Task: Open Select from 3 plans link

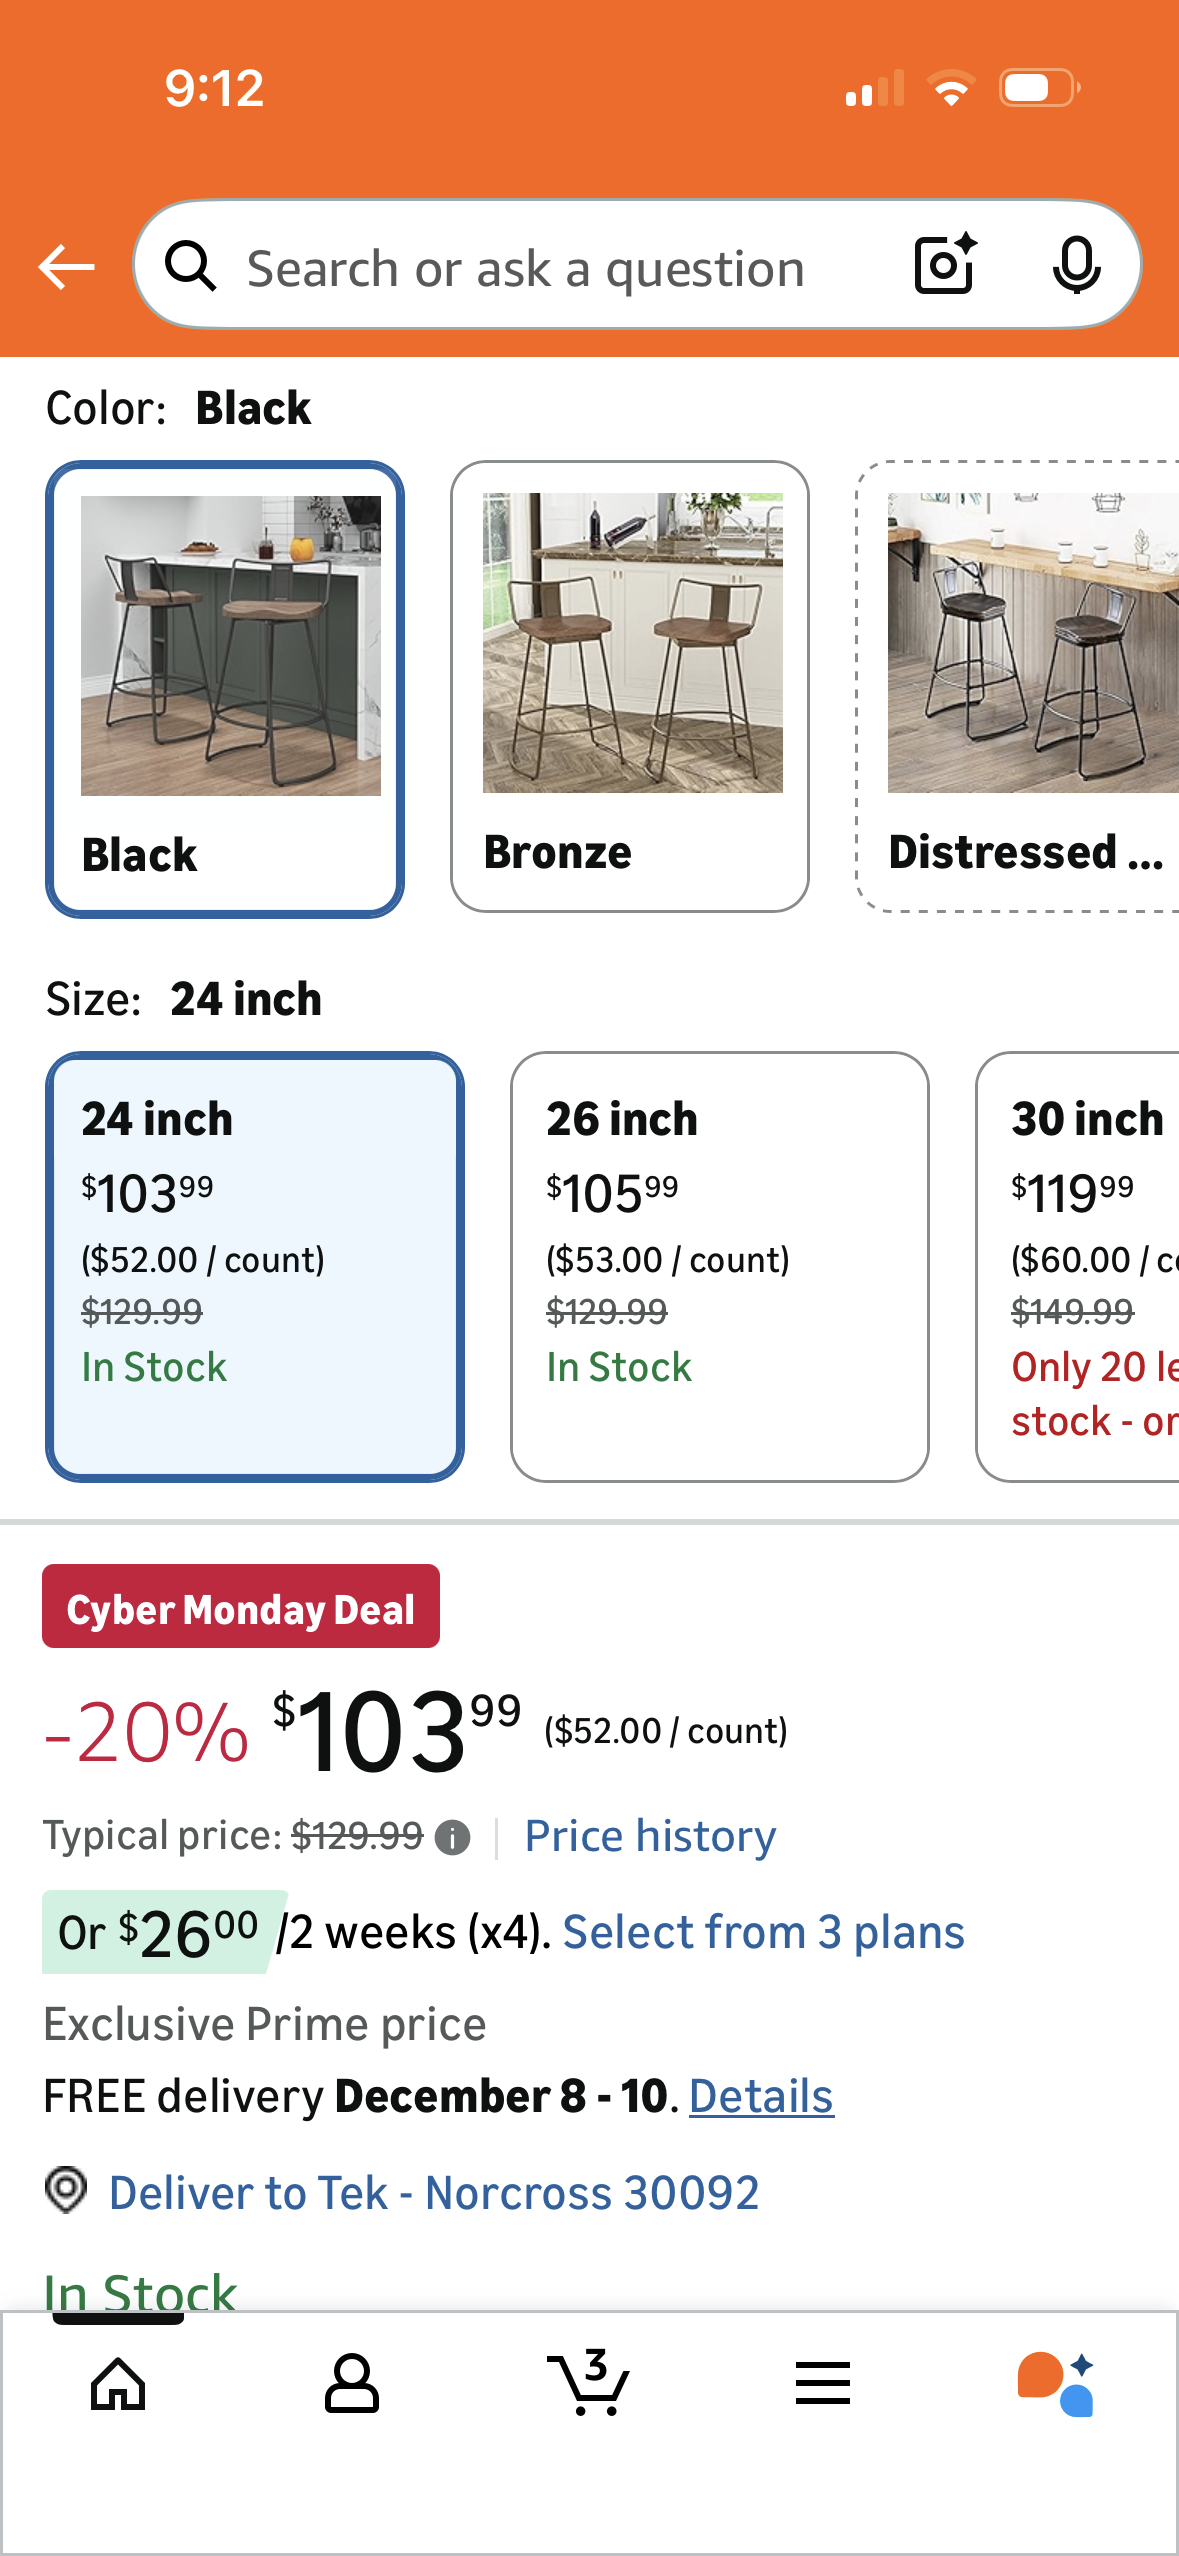Action: pyautogui.click(x=763, y=1932)
